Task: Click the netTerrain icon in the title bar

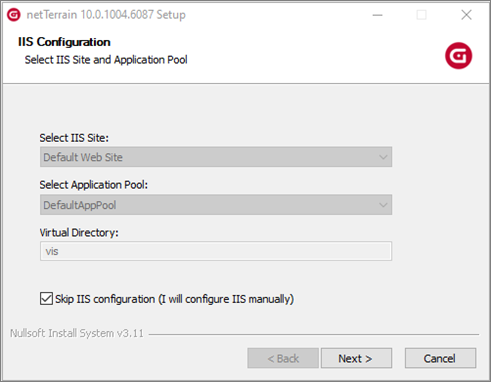Action: [14, 15]
